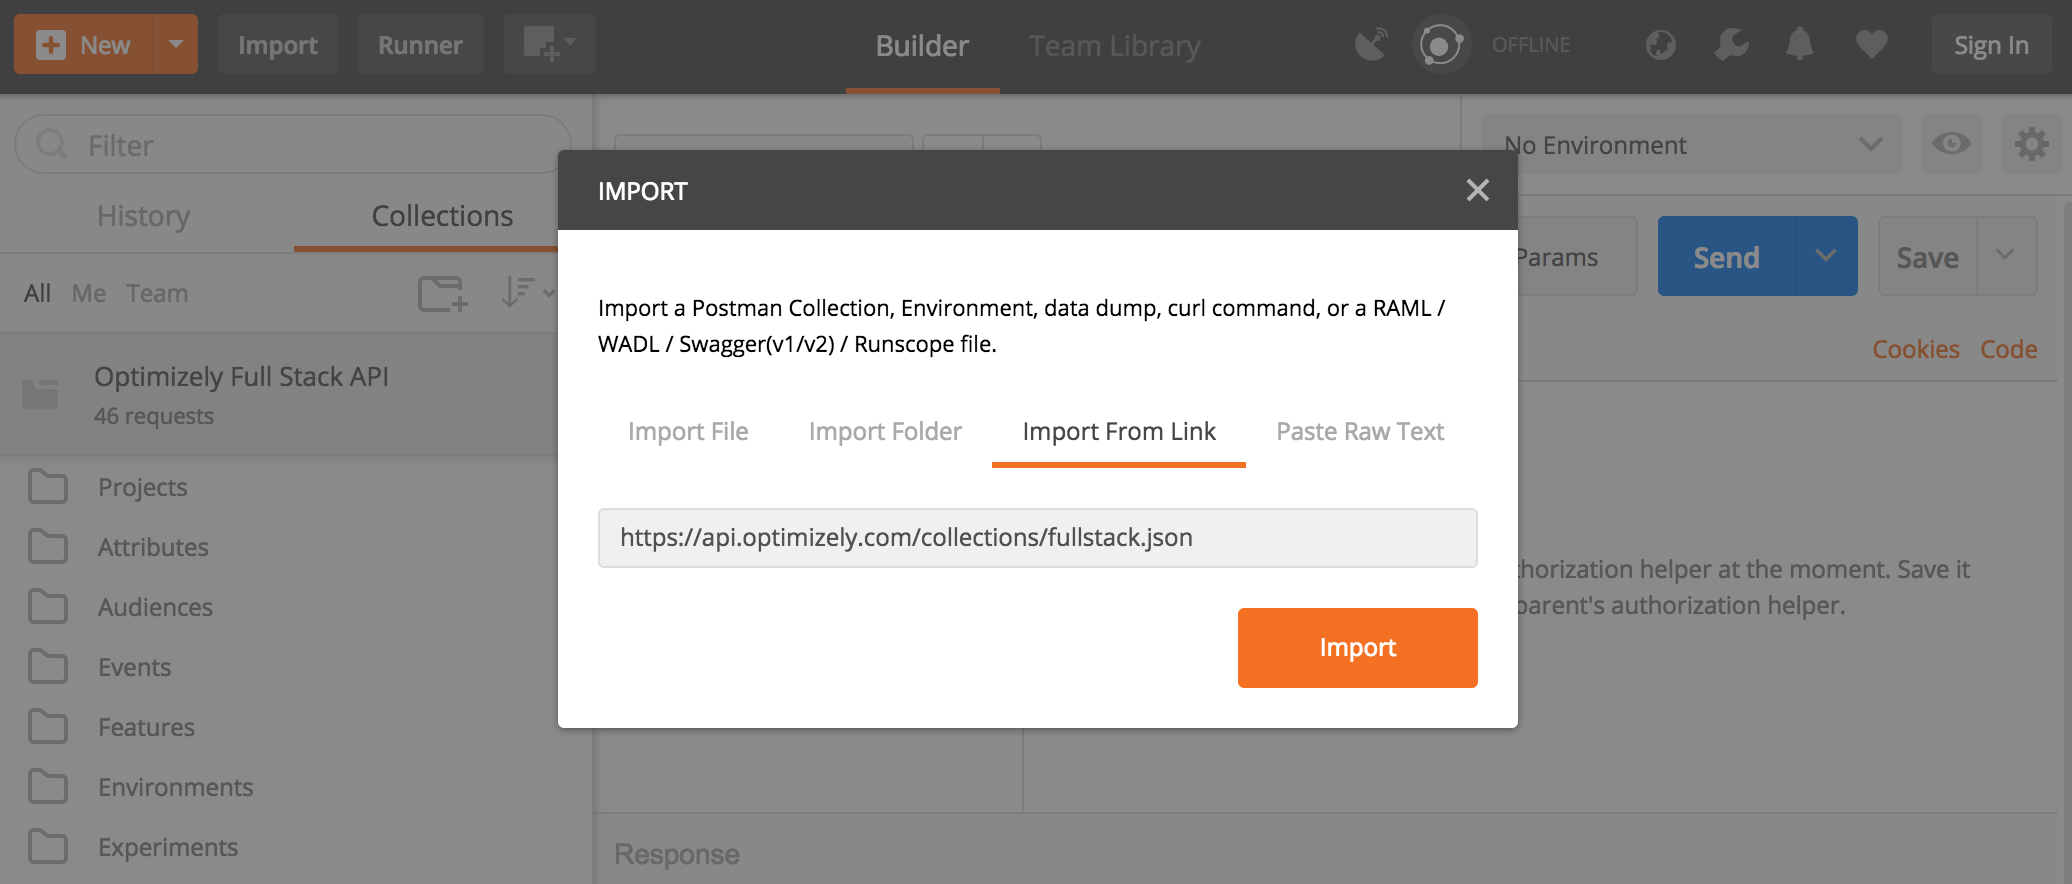Select the Import From Link tab
Image resolution: width=2072 pixels, height=884 pixels.
tap(1119, 431)
